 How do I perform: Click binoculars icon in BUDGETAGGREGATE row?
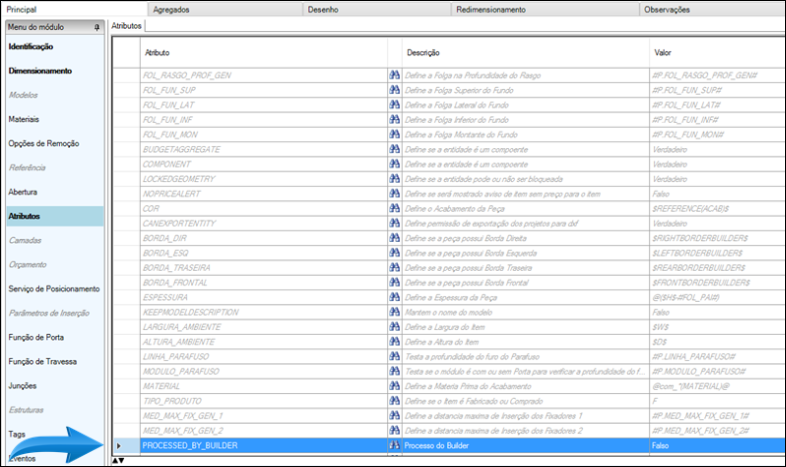pyautogui.click(x=395, y=149)
